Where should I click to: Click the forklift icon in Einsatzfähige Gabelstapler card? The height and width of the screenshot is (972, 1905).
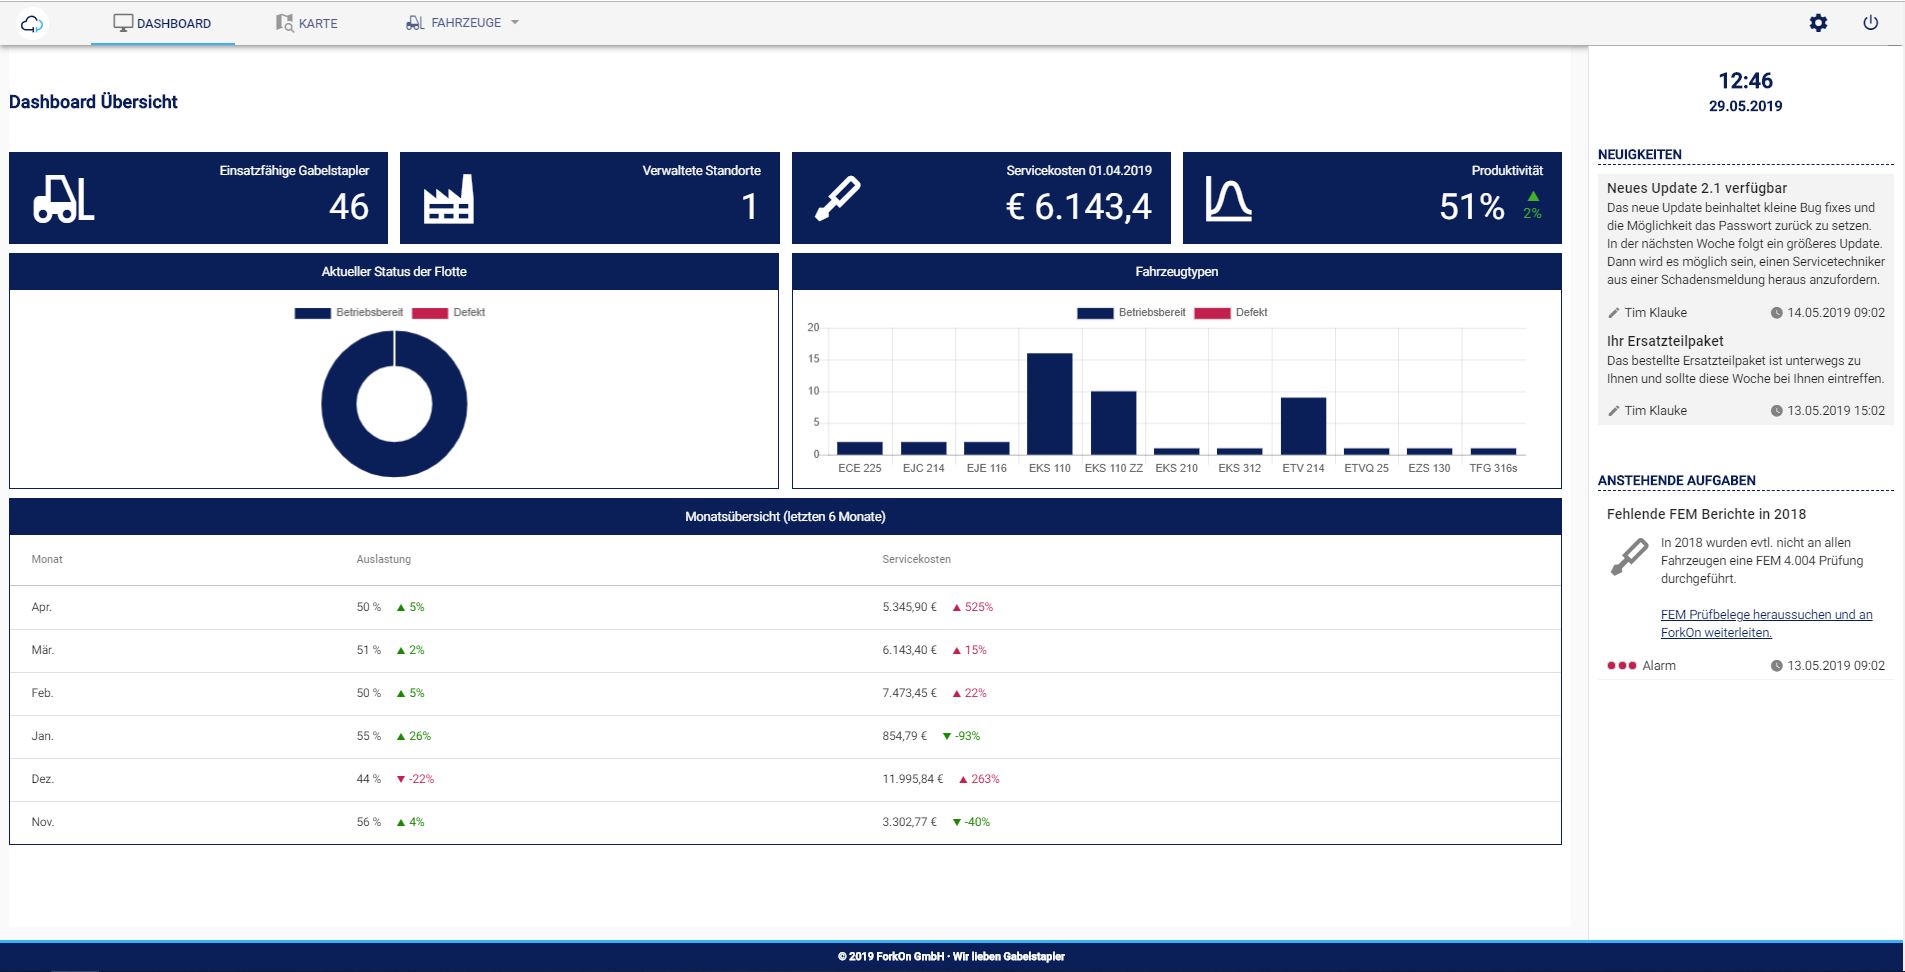coord(63,199)
